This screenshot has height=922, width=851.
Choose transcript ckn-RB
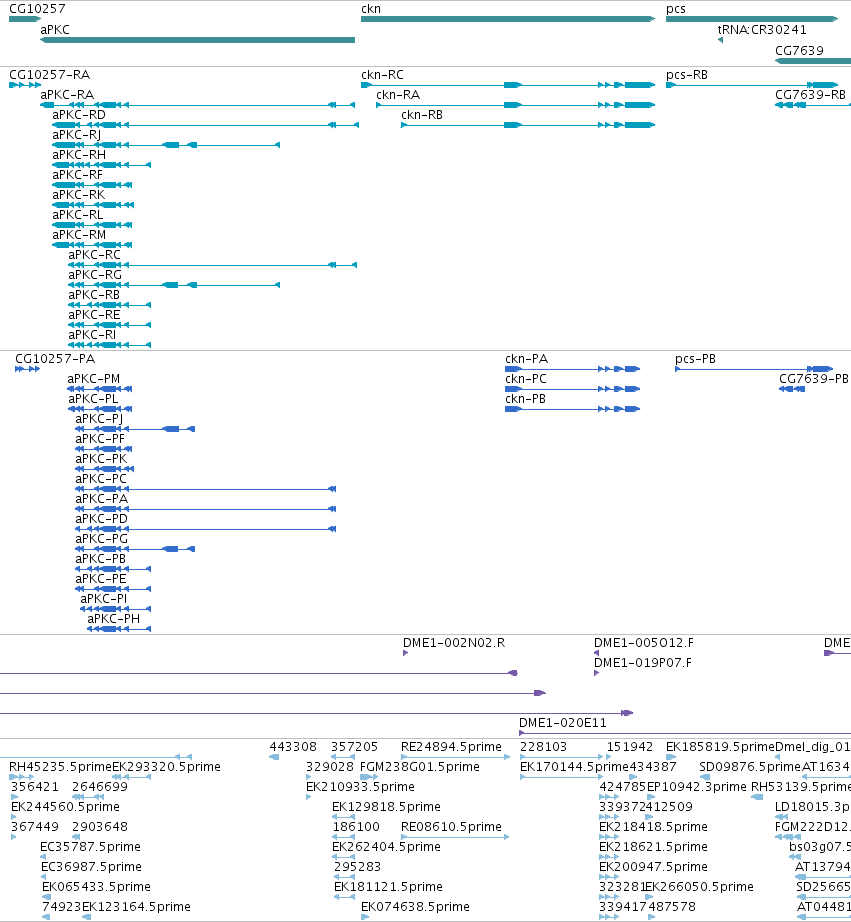(x=422, y=115)
